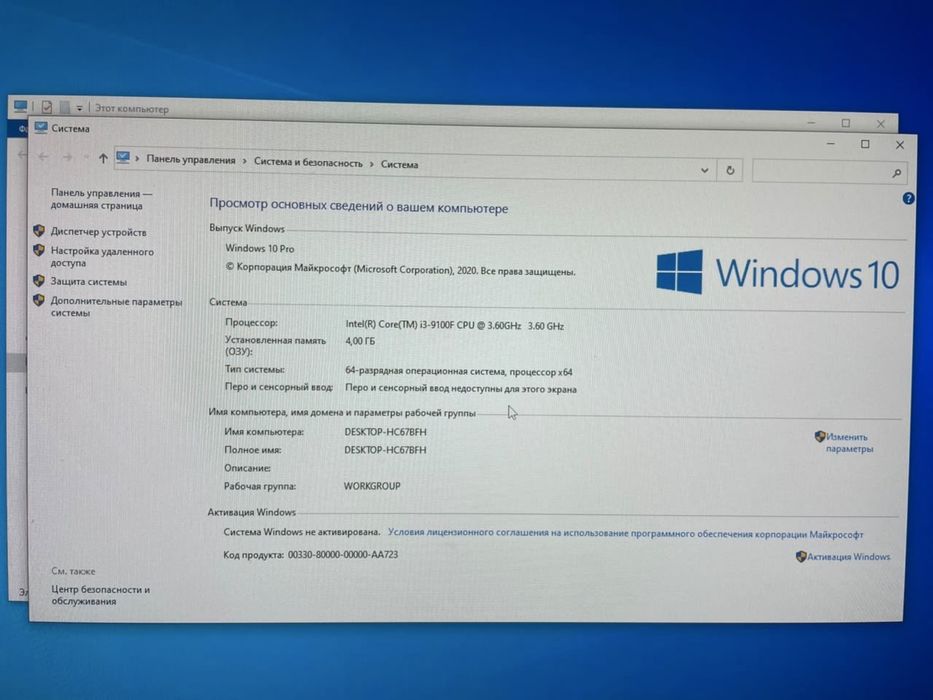
Task: Open 'Настройка удаленного доступа' link
Action: (x=102, y=257)
